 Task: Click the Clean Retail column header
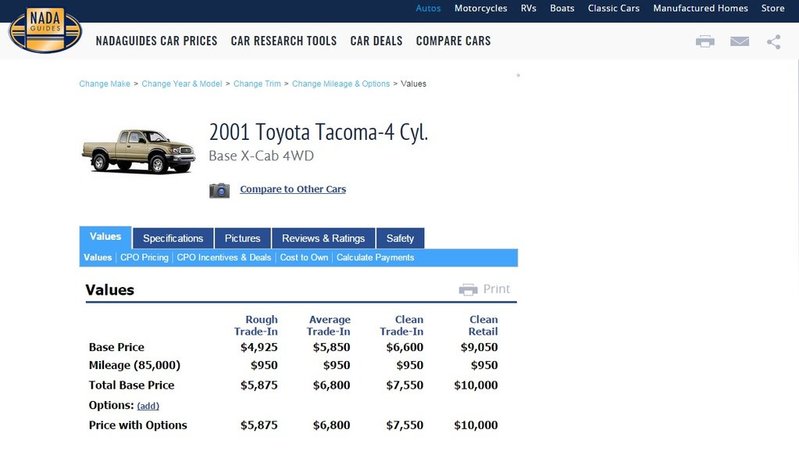click(483, 326)
